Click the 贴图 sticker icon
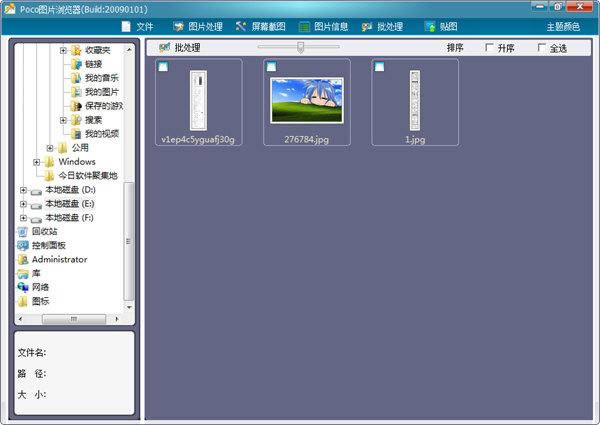Screen dimensions: 600x425 (x=429, y=26)
